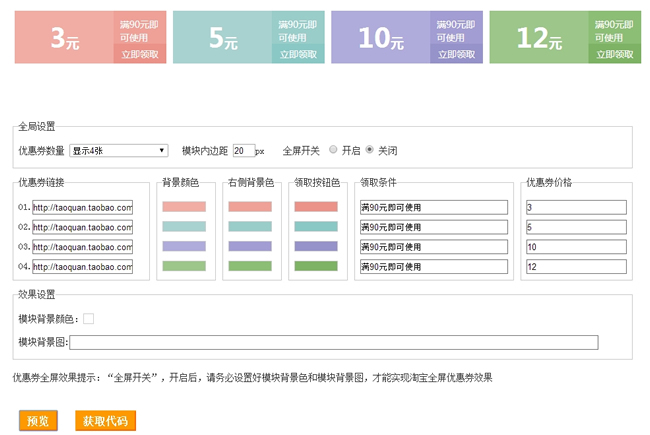Open the 模块背景颜色 color picker box

[x=88, y=319]
